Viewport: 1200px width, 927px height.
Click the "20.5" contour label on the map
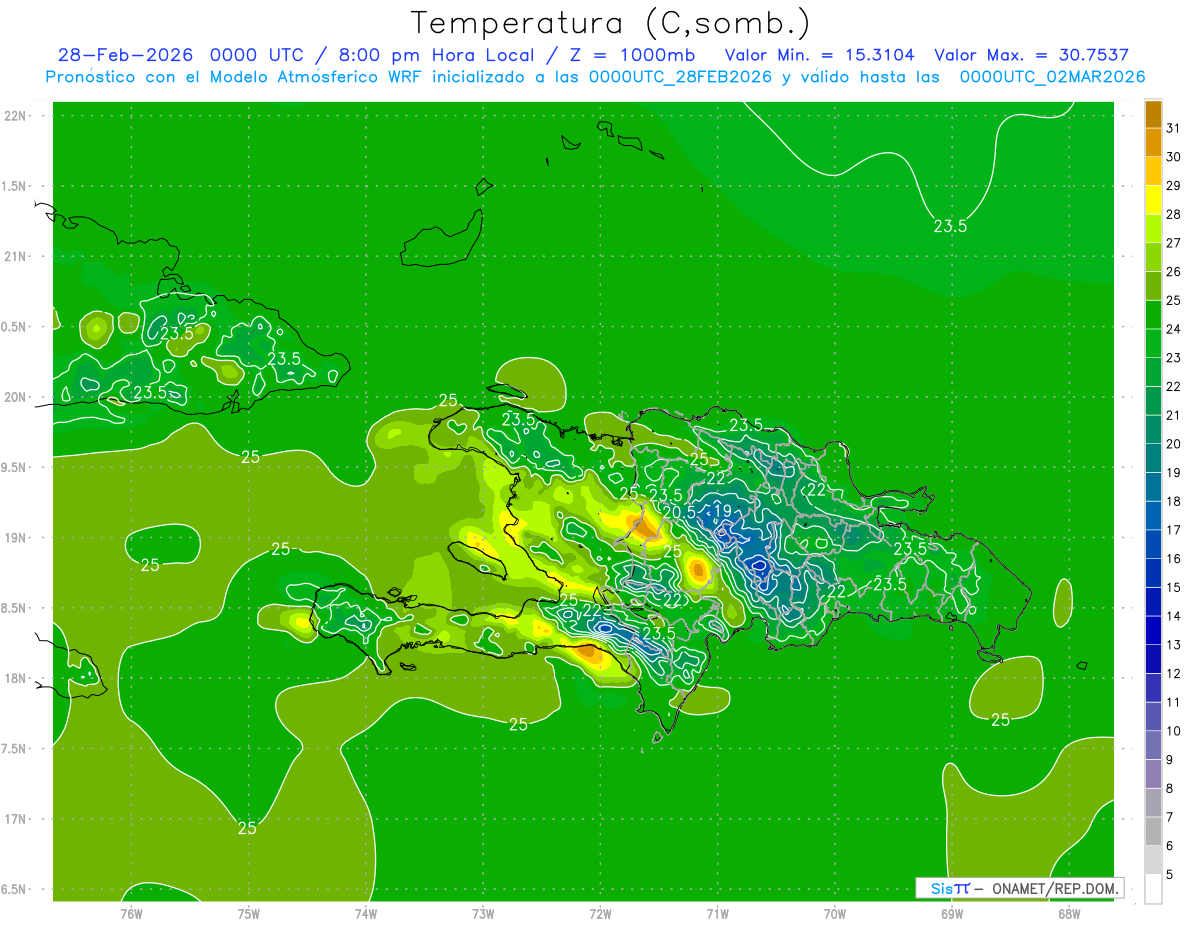point(679,512)
